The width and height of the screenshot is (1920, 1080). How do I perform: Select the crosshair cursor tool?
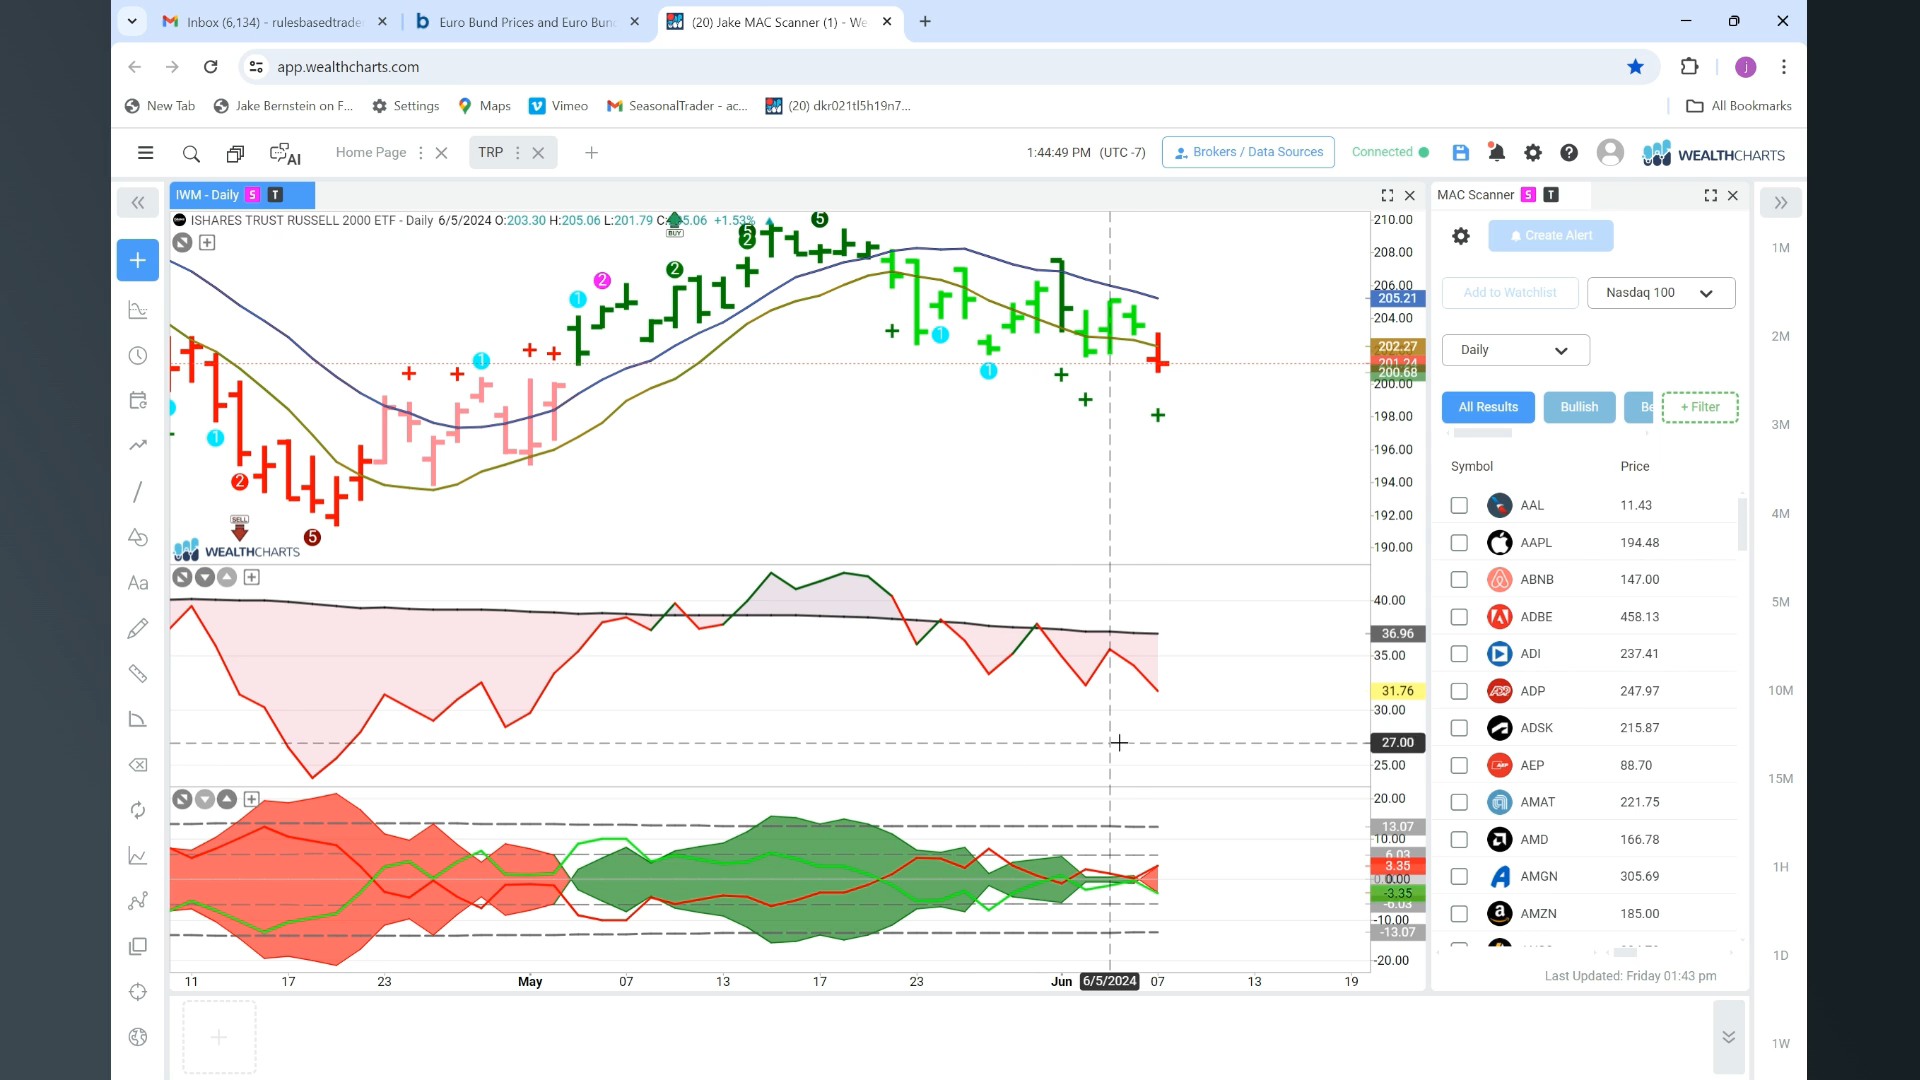click(x=138, y=992)
